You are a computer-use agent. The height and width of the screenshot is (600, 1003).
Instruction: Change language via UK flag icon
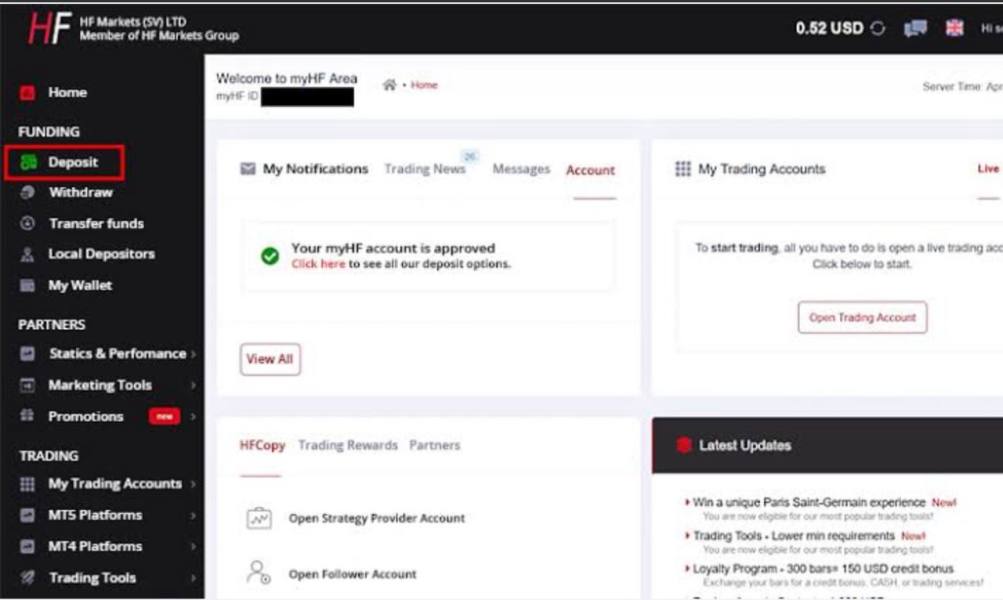point(954,28)
